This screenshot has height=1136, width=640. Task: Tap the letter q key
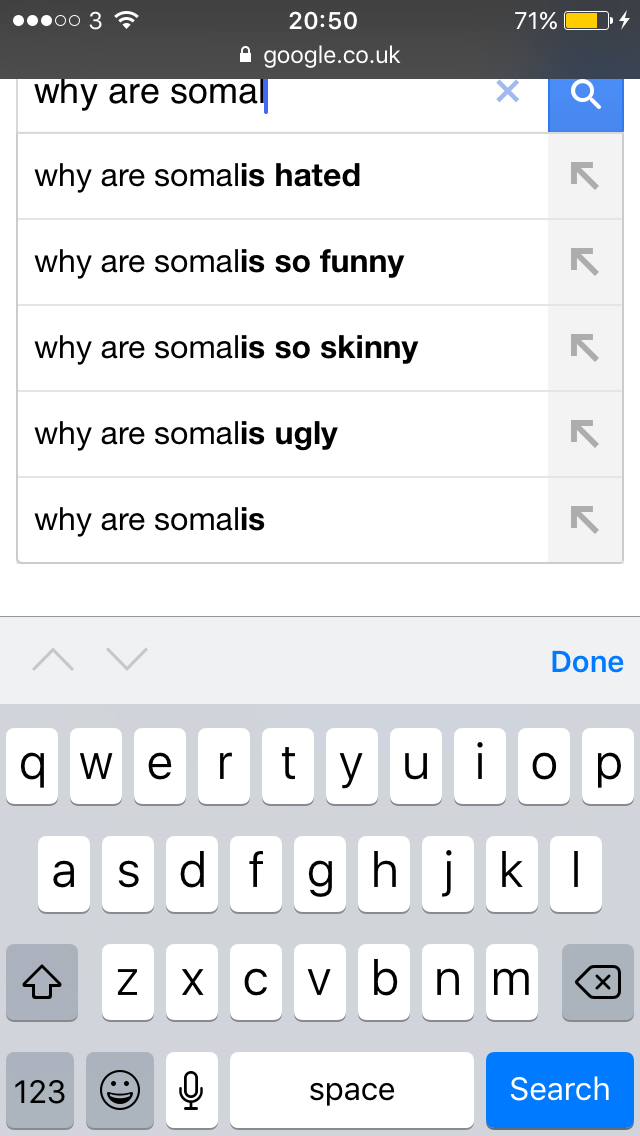click(32, 767)
